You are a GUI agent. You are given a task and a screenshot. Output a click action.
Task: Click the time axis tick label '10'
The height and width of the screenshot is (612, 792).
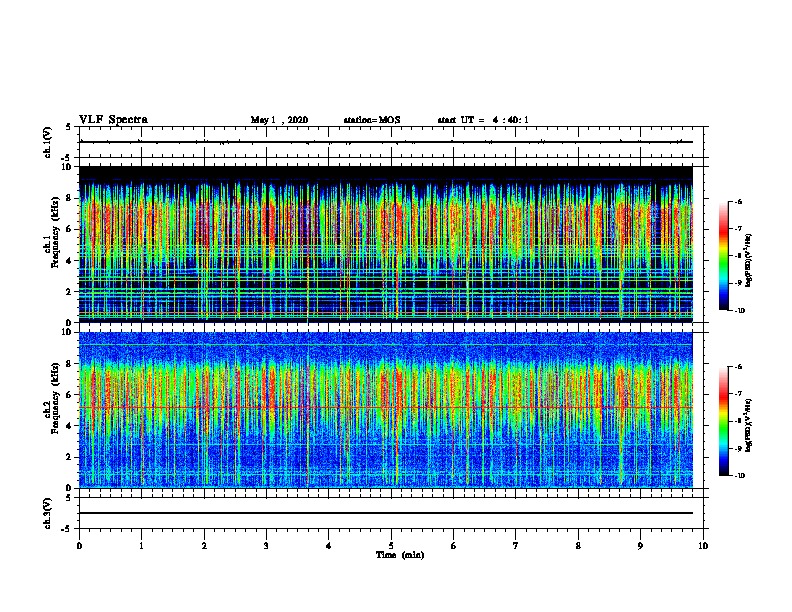coord(703,546)
